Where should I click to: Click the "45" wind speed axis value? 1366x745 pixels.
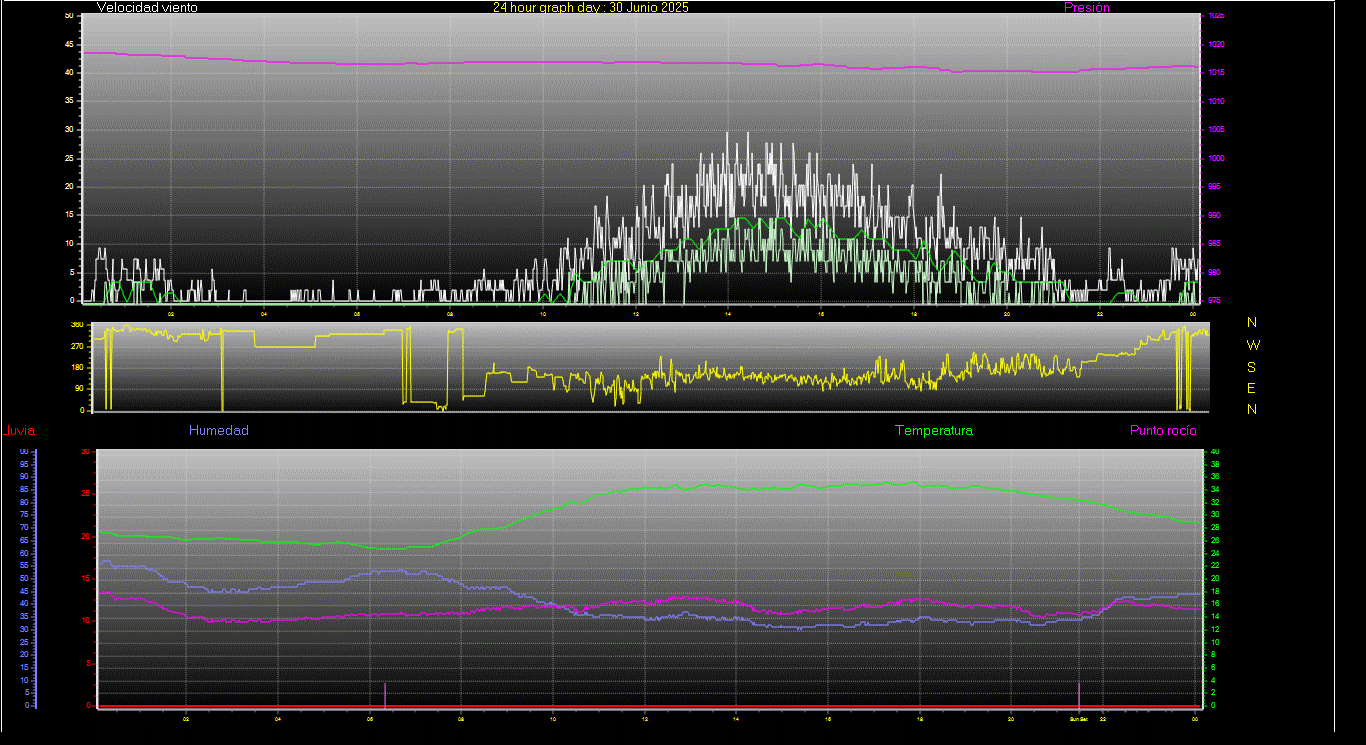(x=69, y=45)
